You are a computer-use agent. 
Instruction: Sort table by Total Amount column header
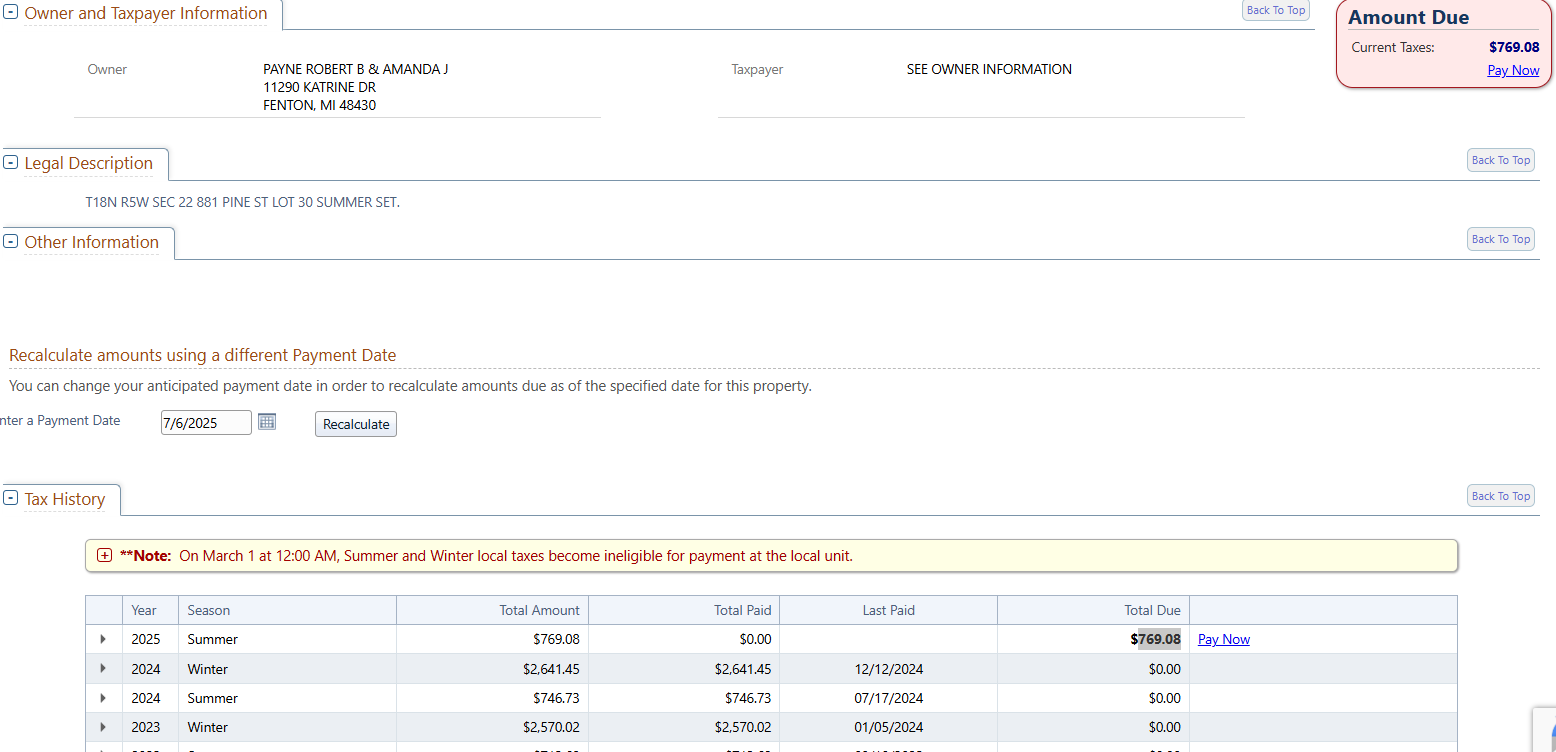[x=539, y=610]
